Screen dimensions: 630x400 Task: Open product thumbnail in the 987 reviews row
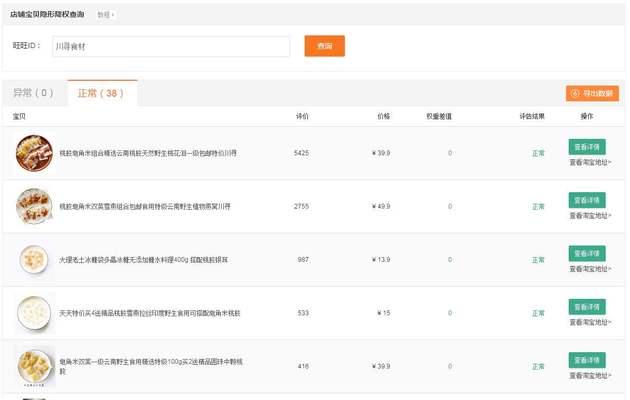35,259
